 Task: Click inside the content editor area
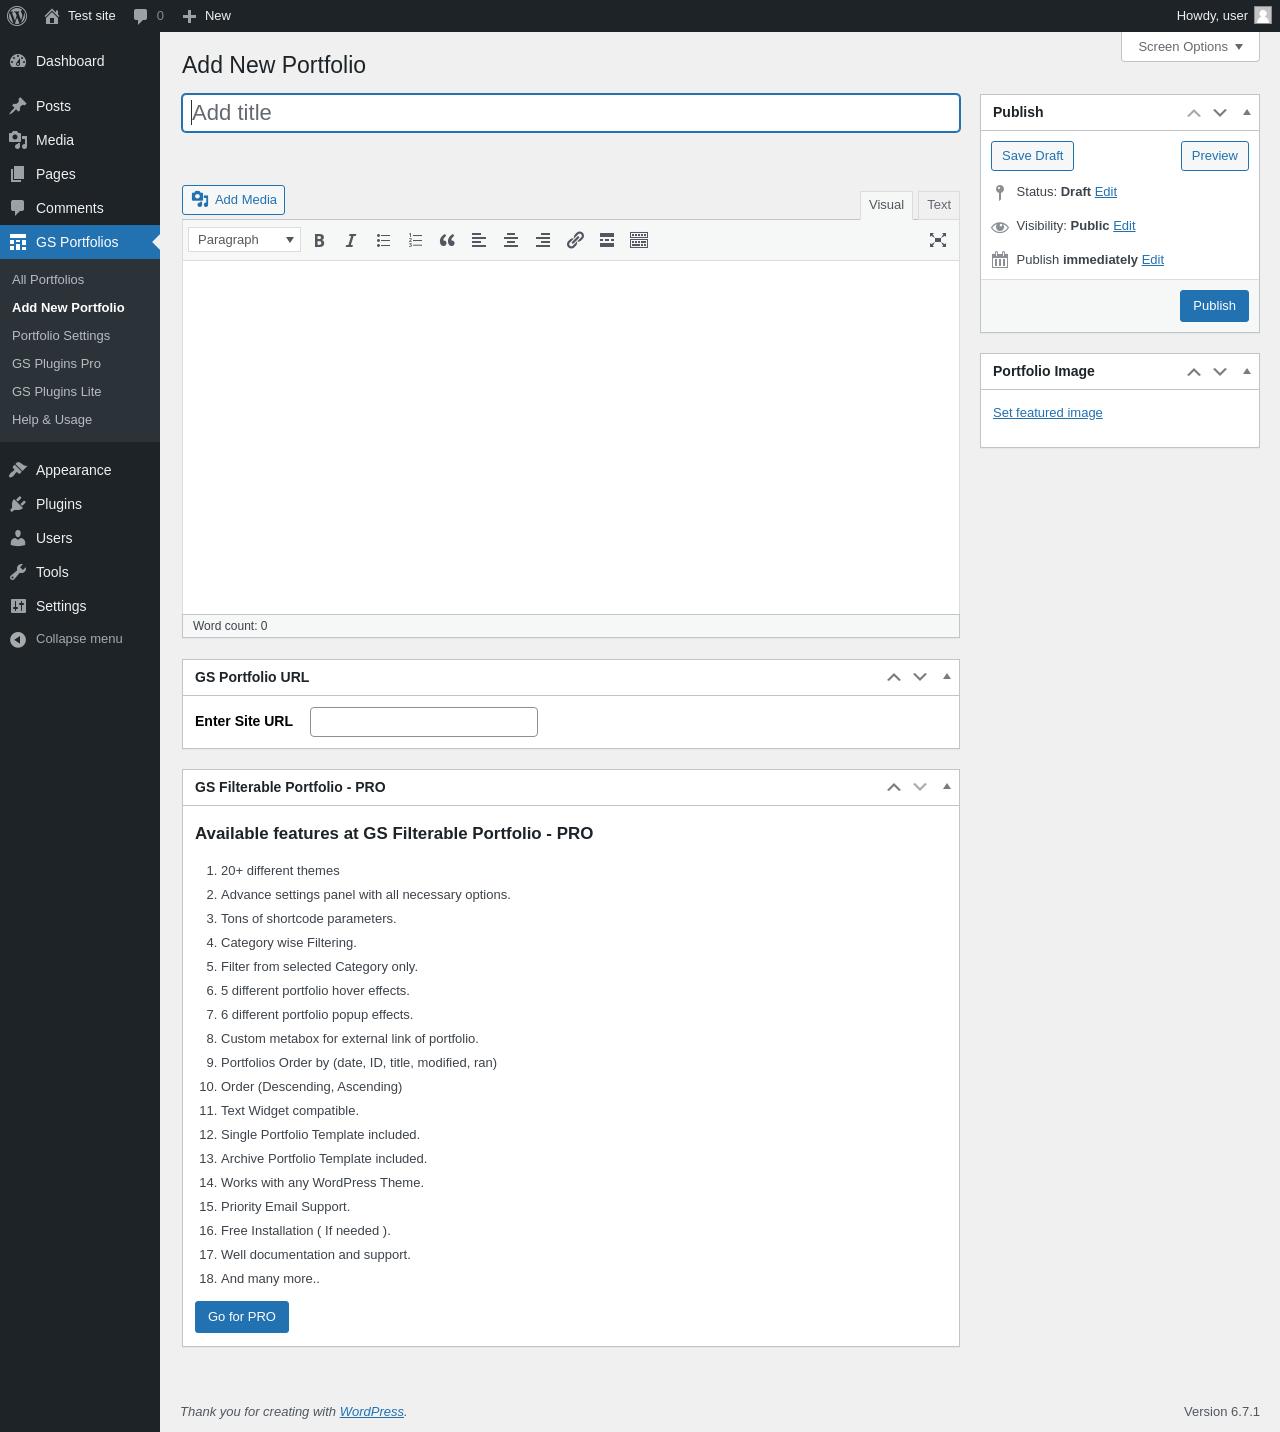571,437
